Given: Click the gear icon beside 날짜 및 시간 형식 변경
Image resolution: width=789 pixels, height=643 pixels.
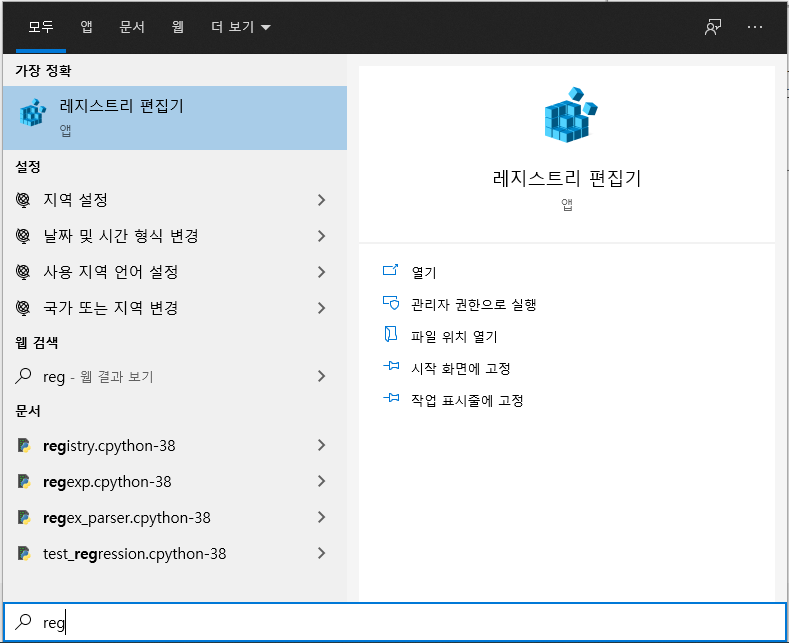Looking at the screenshot, I should pyautogui.click(x=23, y=236).
